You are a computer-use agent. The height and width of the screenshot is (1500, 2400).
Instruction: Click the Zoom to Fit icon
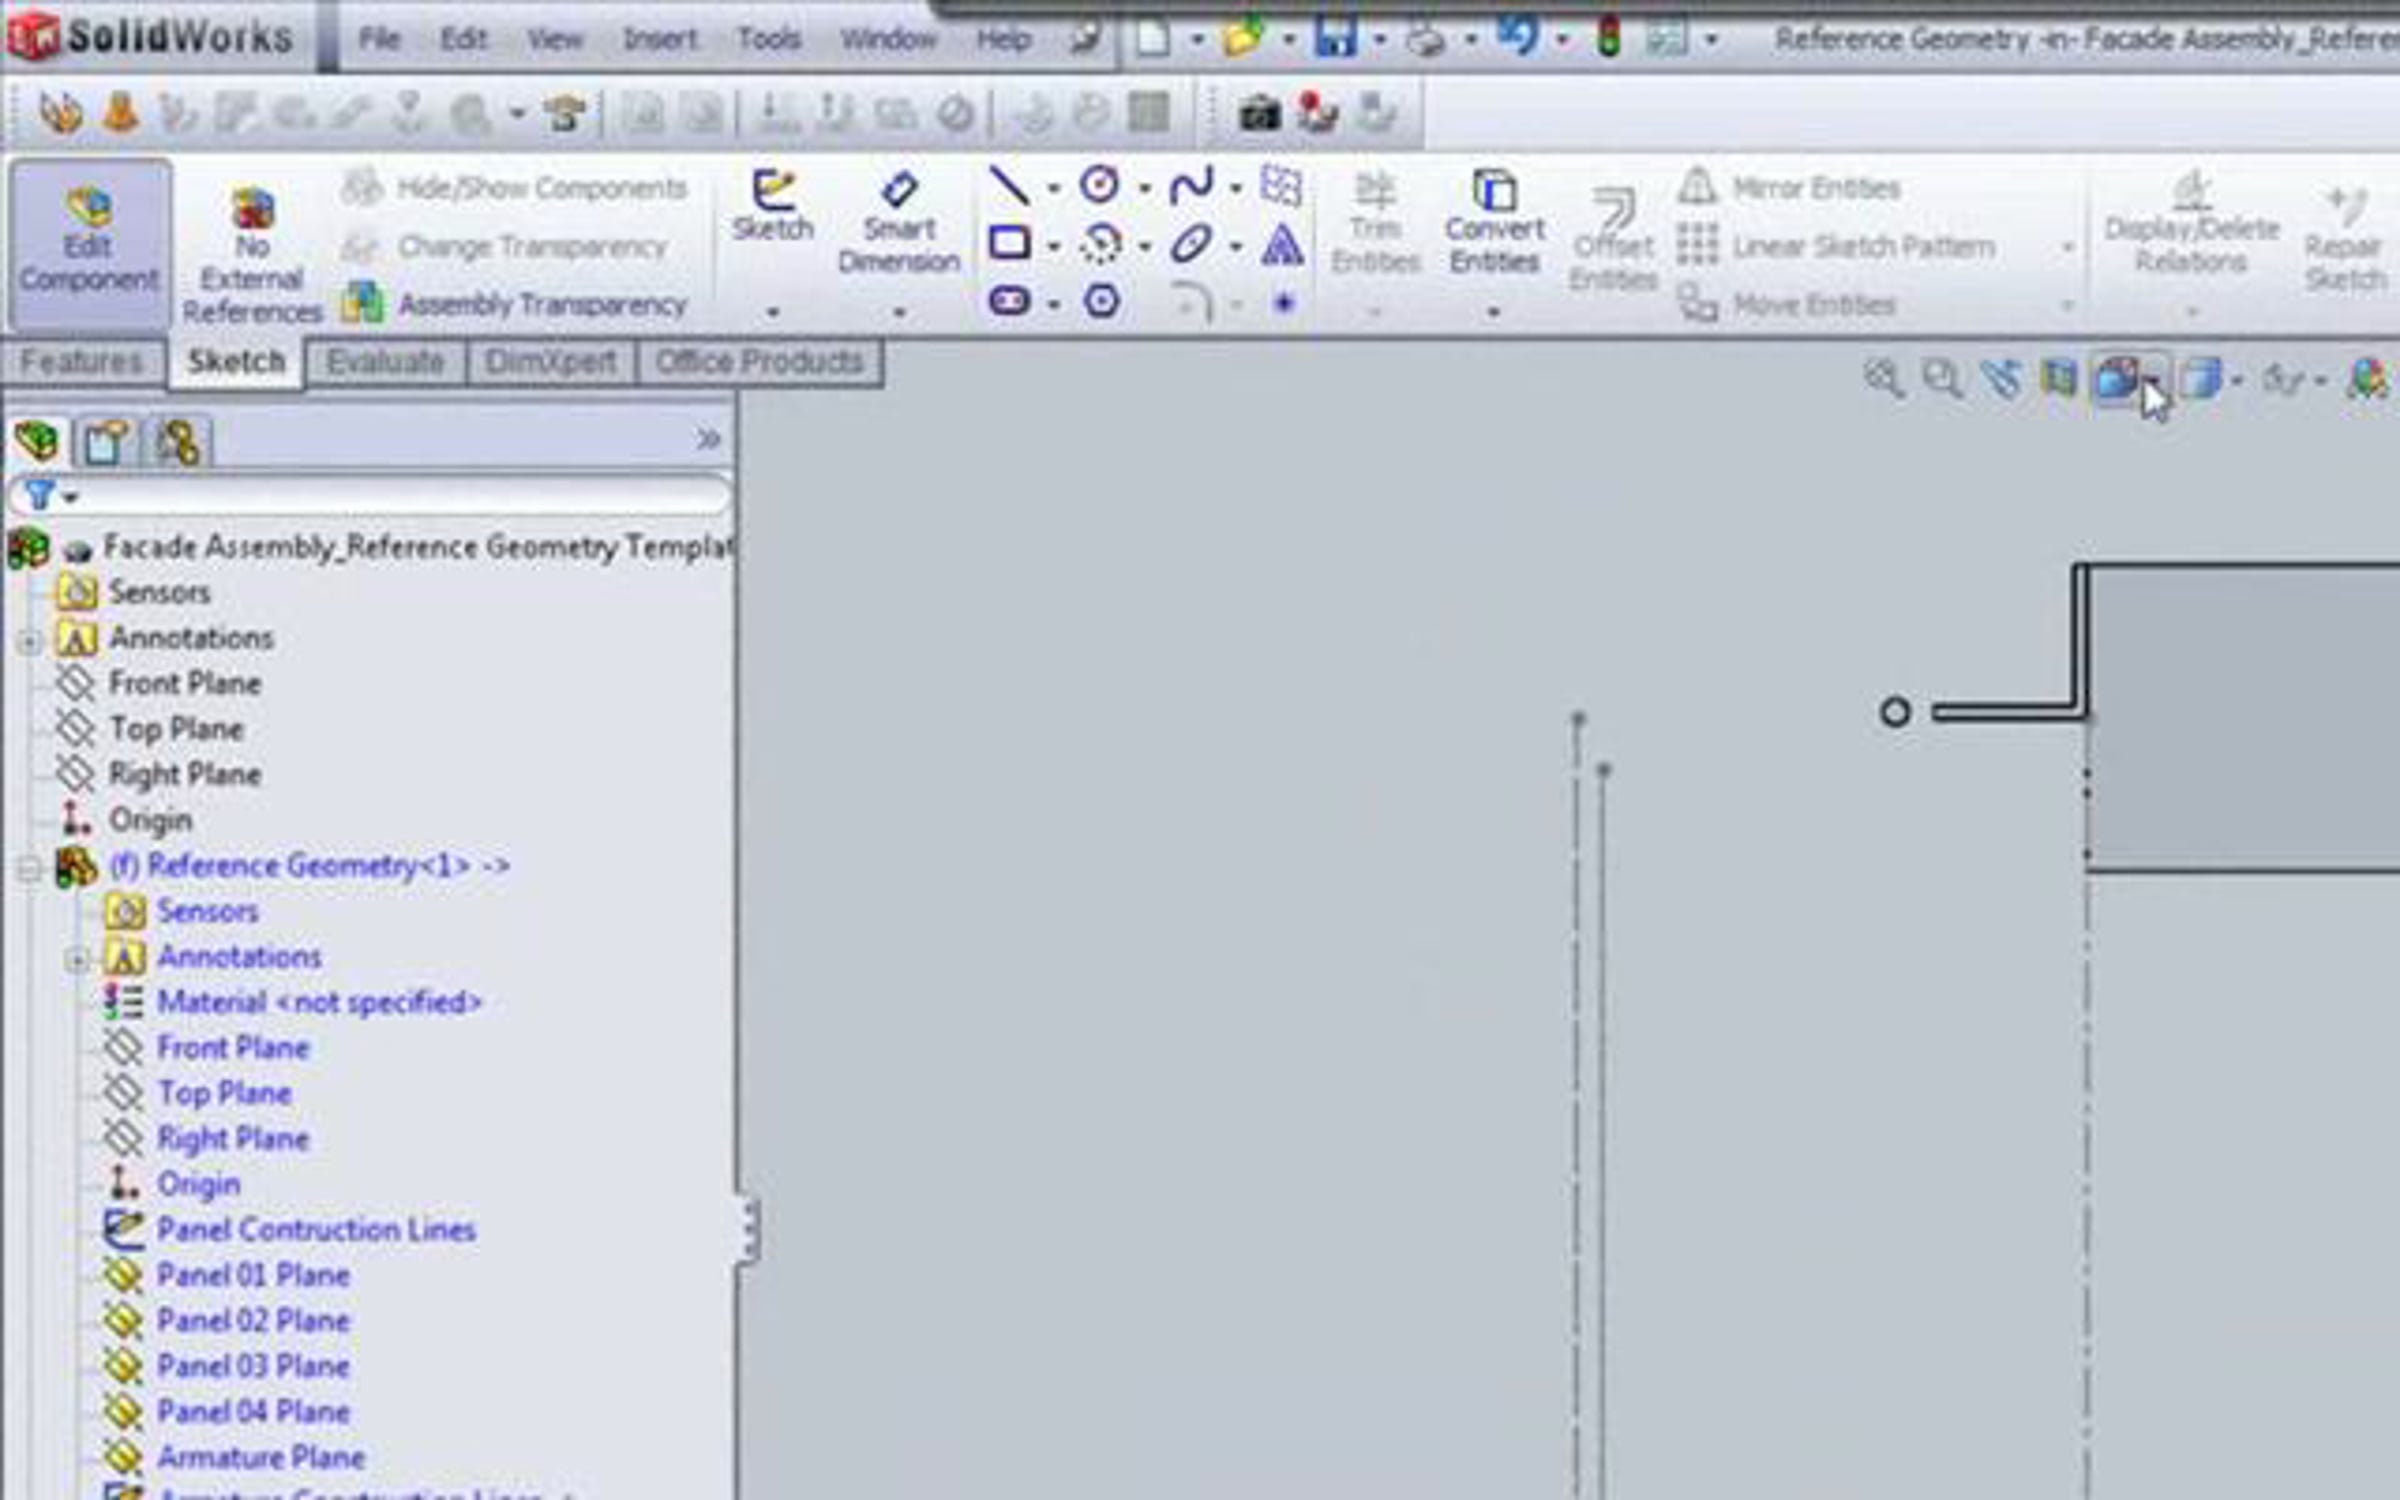pos(1883,379)
